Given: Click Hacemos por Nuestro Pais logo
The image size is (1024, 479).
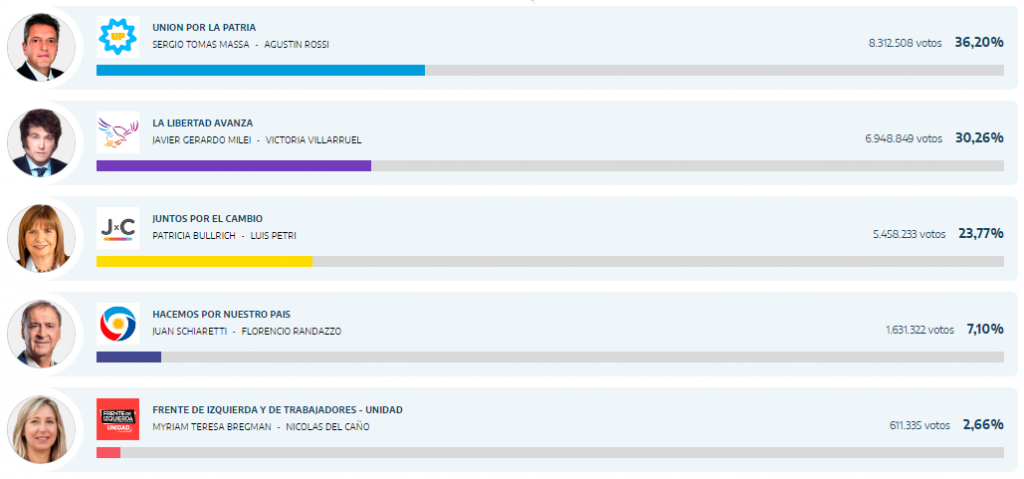Looking at the screenshot, I should (x=118, y=324).
